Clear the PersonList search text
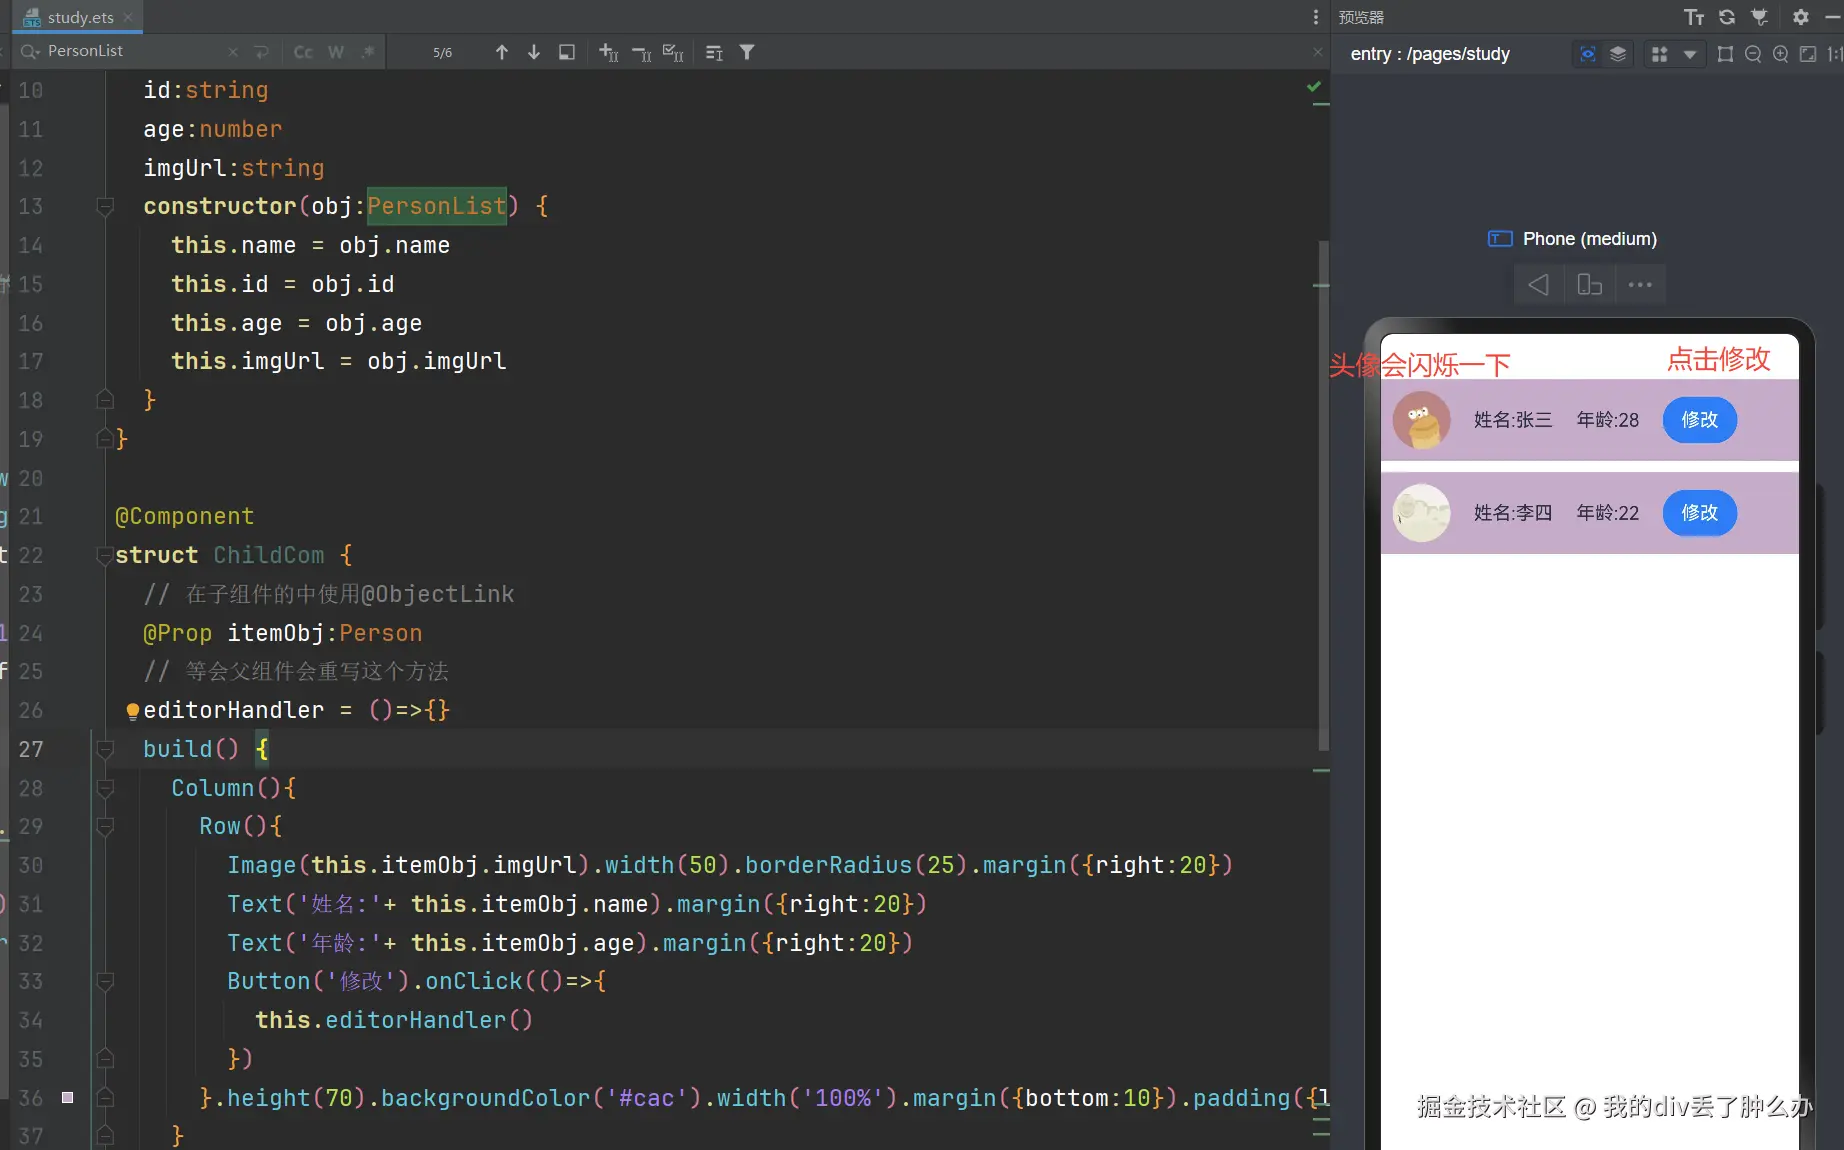The image size is (1844, 1150). 233,52
